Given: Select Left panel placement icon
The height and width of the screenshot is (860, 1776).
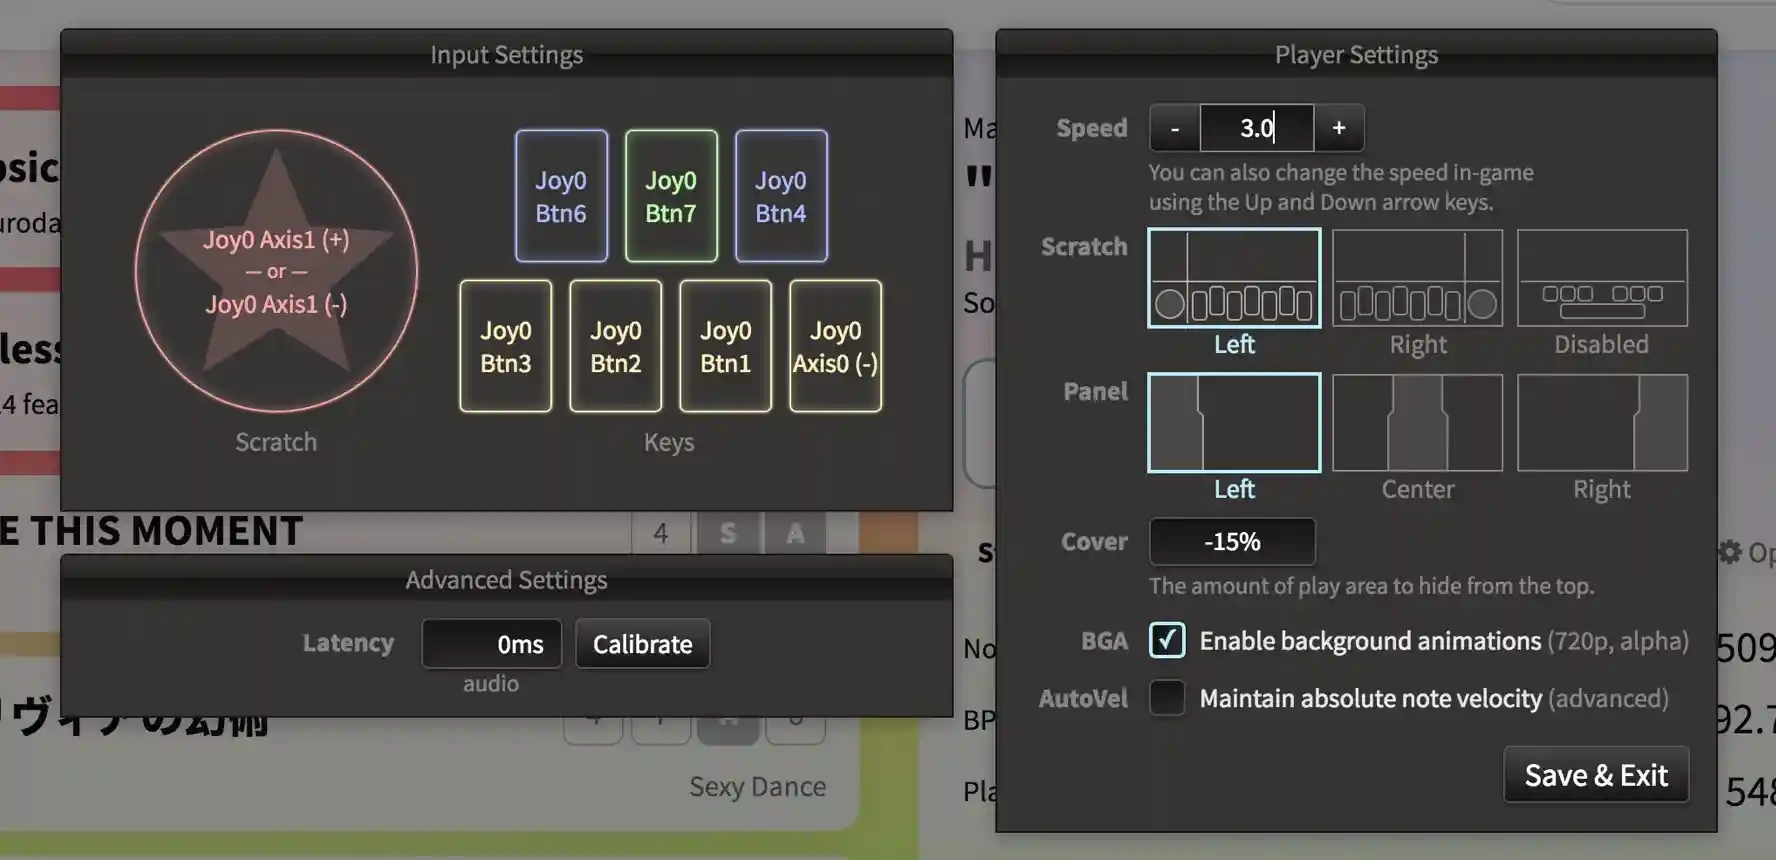Looking at the screenshot, I should (x=1234, y=422).
